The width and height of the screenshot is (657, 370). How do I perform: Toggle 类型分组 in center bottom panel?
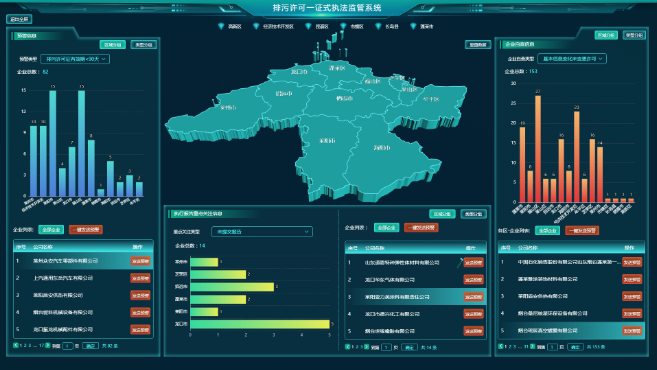click(473, 214)
